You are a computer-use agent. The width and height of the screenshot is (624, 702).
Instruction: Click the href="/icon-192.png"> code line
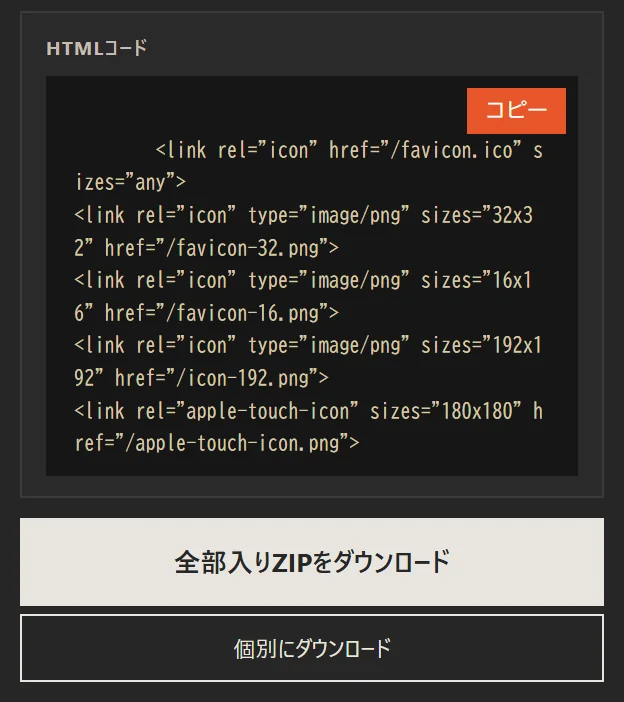point(201,378)
